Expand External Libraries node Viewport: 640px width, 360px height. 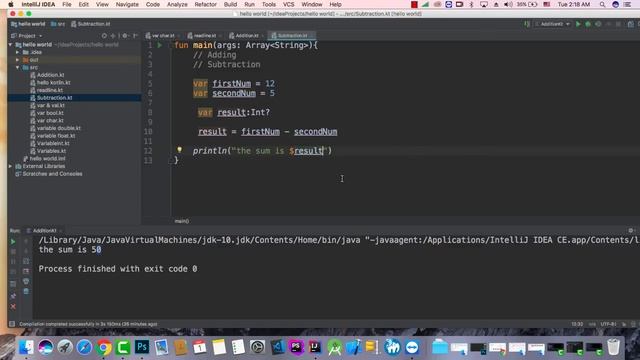[x=11, y=166]
